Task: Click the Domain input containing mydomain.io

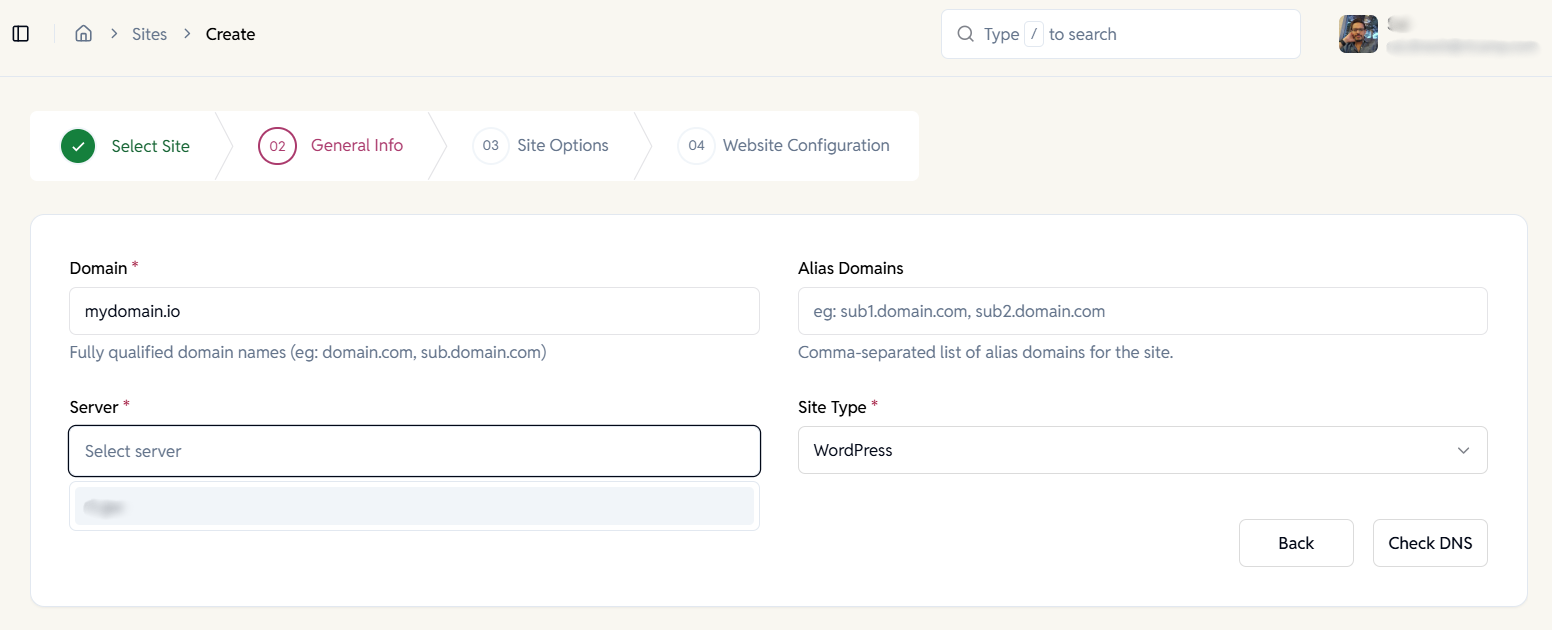Action: click(x=414, y=311)
